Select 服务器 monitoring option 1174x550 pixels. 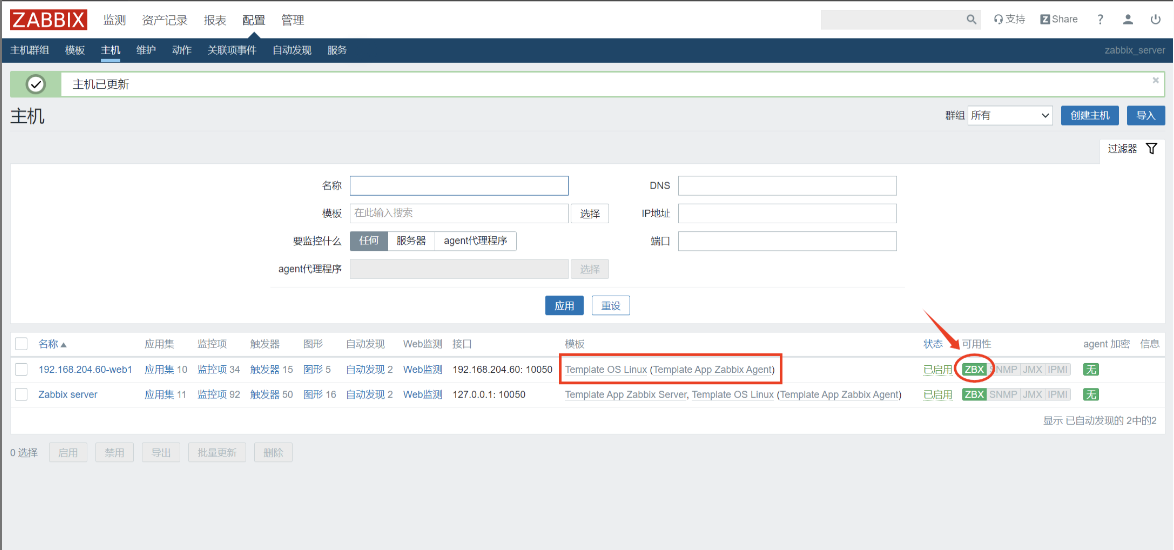[x=411, y=241]
